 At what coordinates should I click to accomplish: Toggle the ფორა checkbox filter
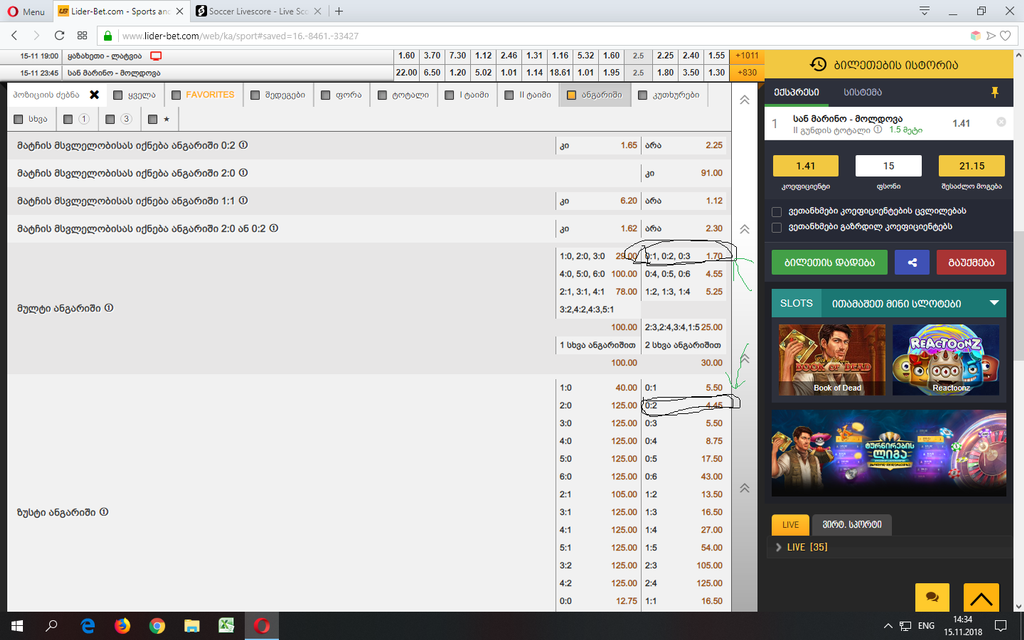325,95
